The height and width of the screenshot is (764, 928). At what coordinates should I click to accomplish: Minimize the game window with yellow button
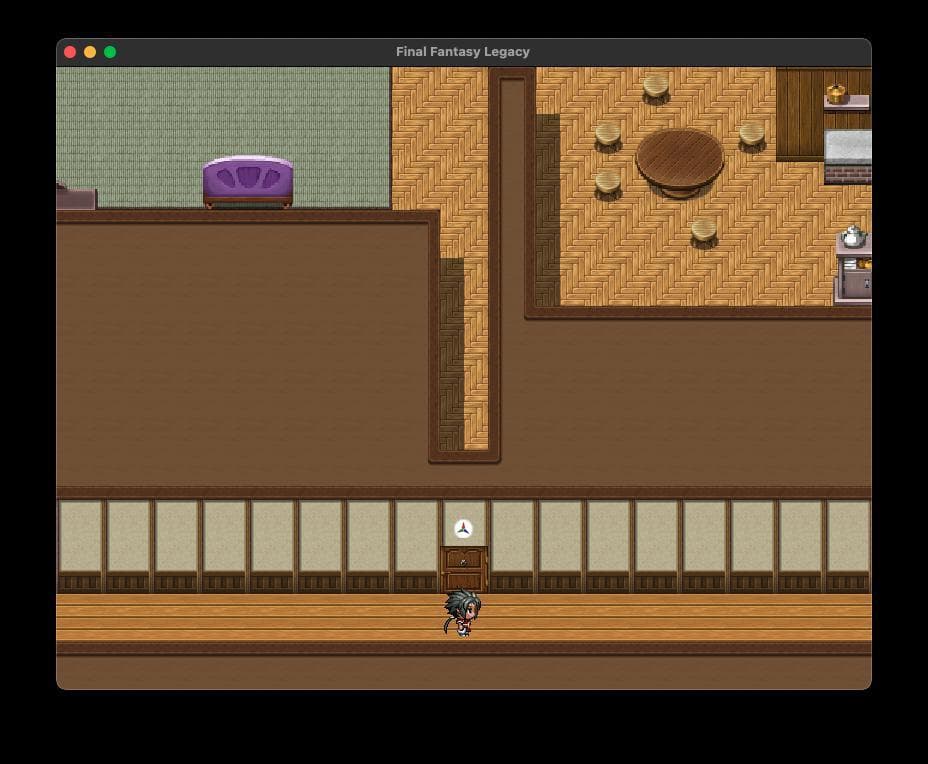tap(90, 52)
